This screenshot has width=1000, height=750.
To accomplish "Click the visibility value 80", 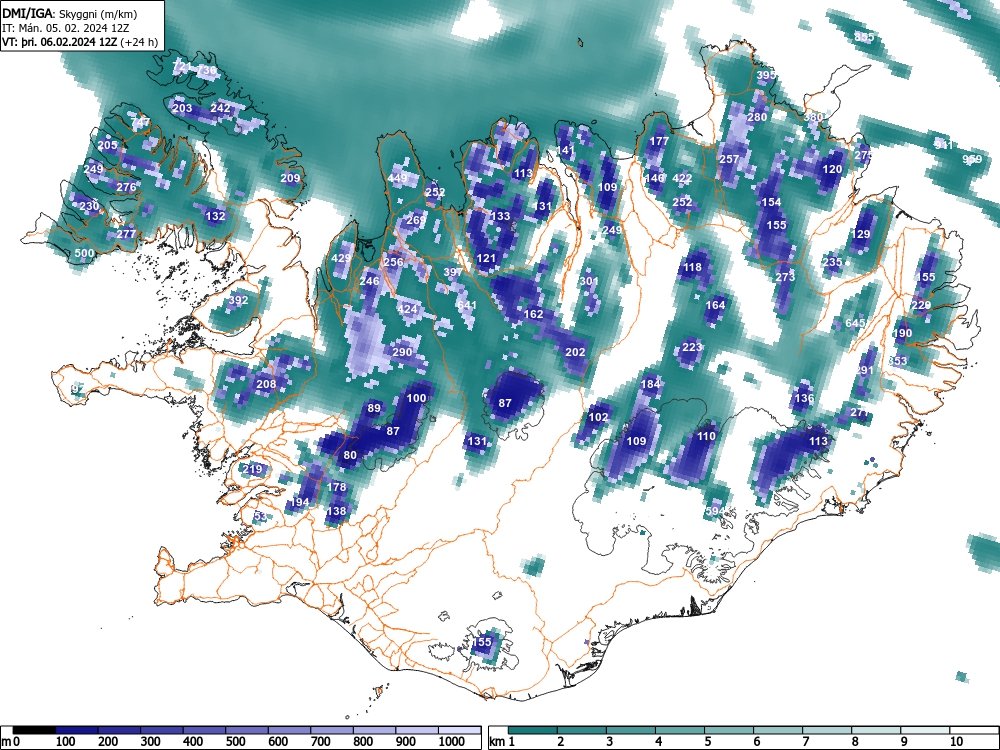I will click(350, 455).
